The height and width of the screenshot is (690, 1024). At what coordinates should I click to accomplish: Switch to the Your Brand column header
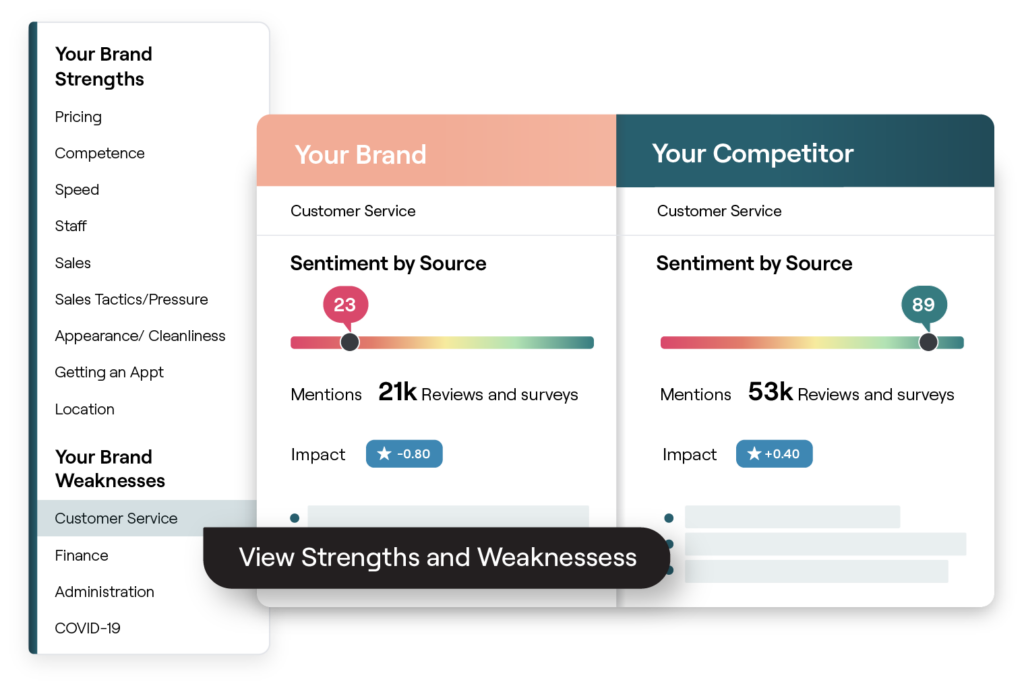tap(360, 154)
